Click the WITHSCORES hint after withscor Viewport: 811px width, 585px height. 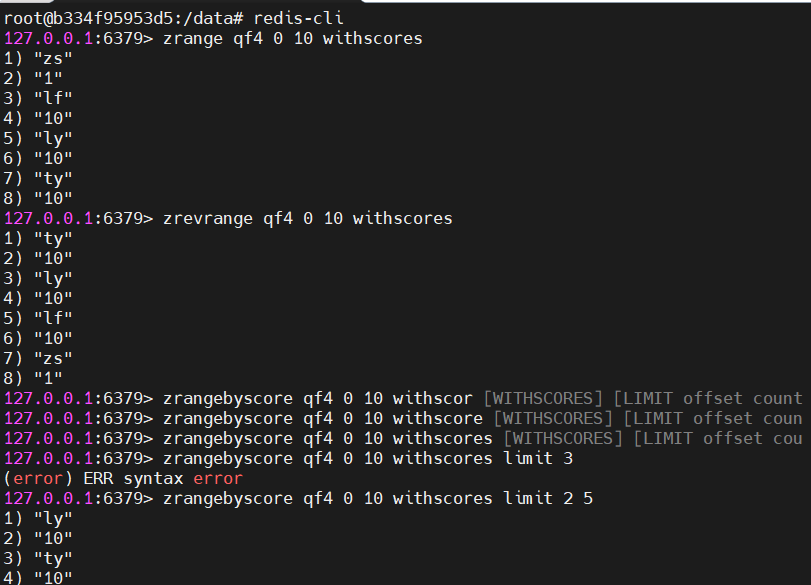tap(543, 398)
